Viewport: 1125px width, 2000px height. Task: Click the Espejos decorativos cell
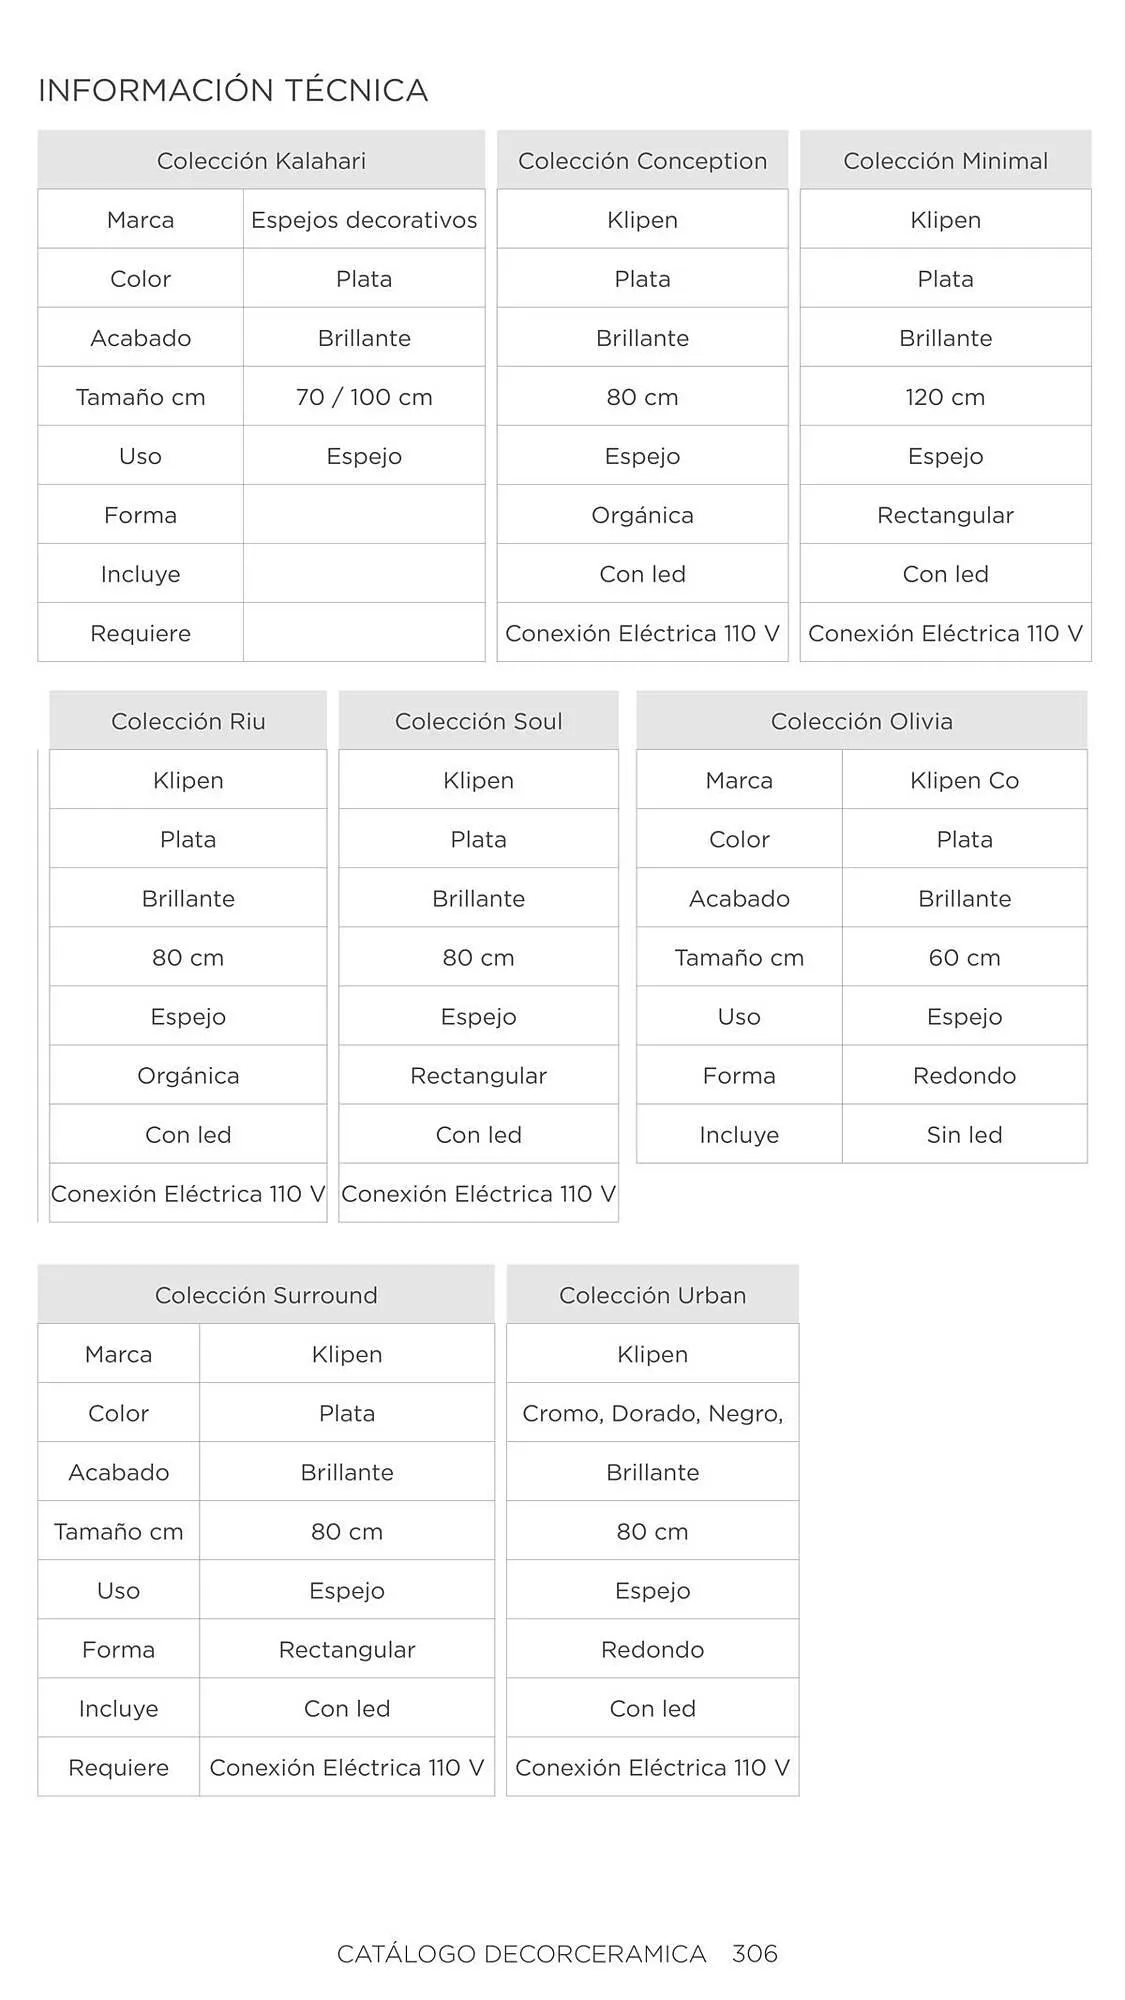pyautogui.click(x=364, y=220)
